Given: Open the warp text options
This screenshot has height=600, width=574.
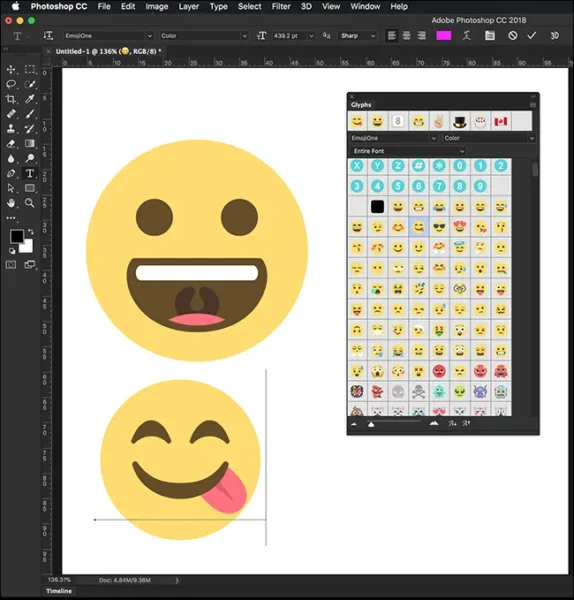Looking at the screenshot, I should point(466,36).
